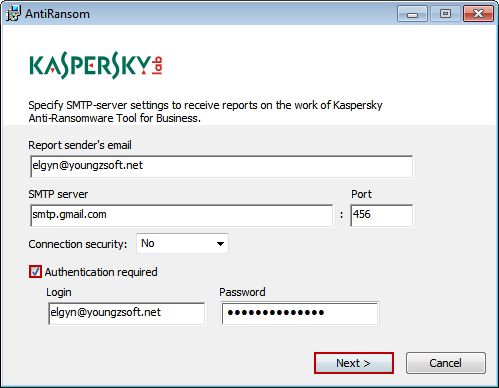The height and width of the screenshot is (388, 499).
Task: Cancel the SMTP setup wizard
Action: [x=446, y=363]
